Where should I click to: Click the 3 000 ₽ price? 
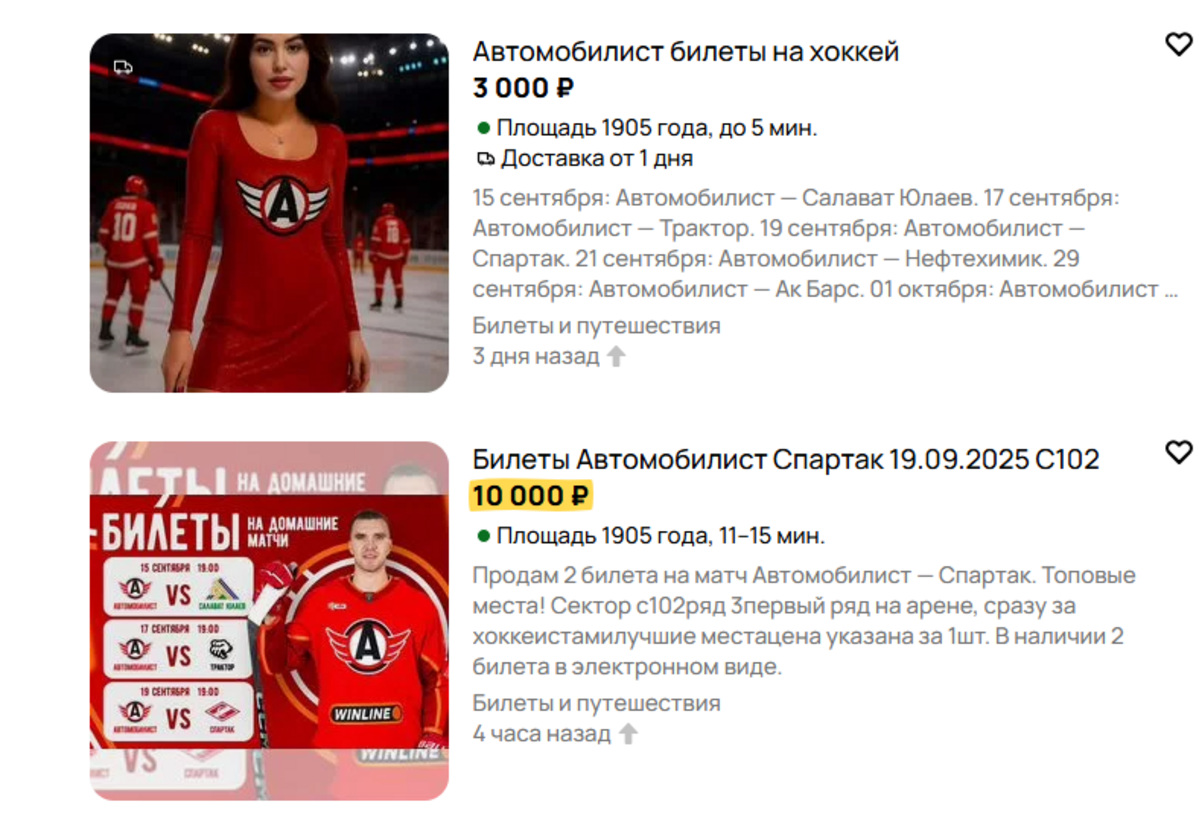click(x=523, y=88)
